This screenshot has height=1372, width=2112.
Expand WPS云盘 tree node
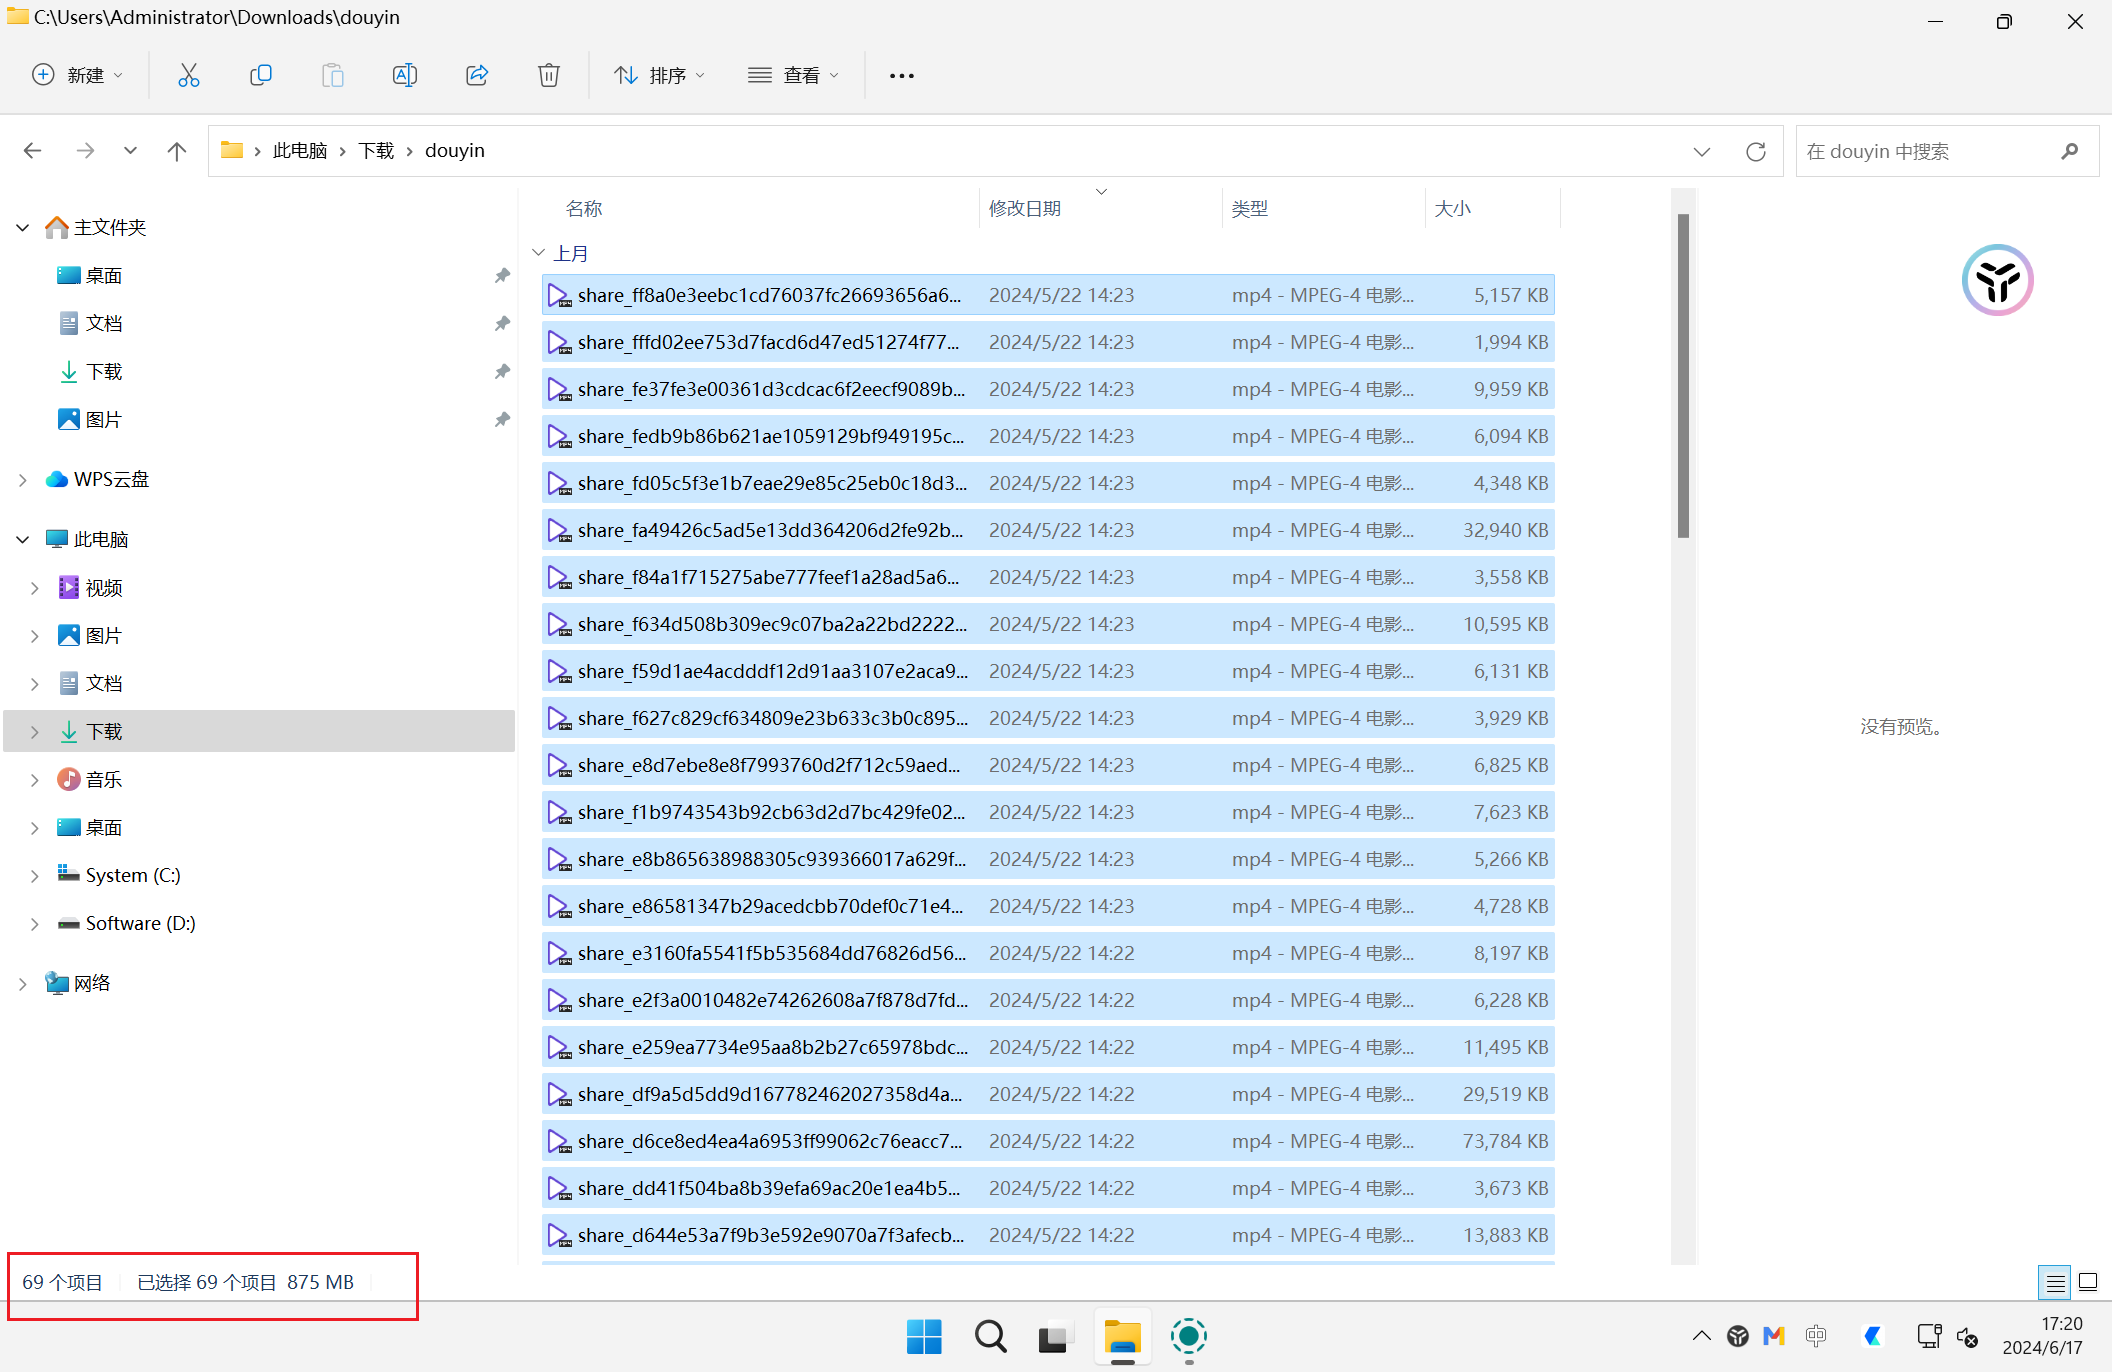[22, 480]
